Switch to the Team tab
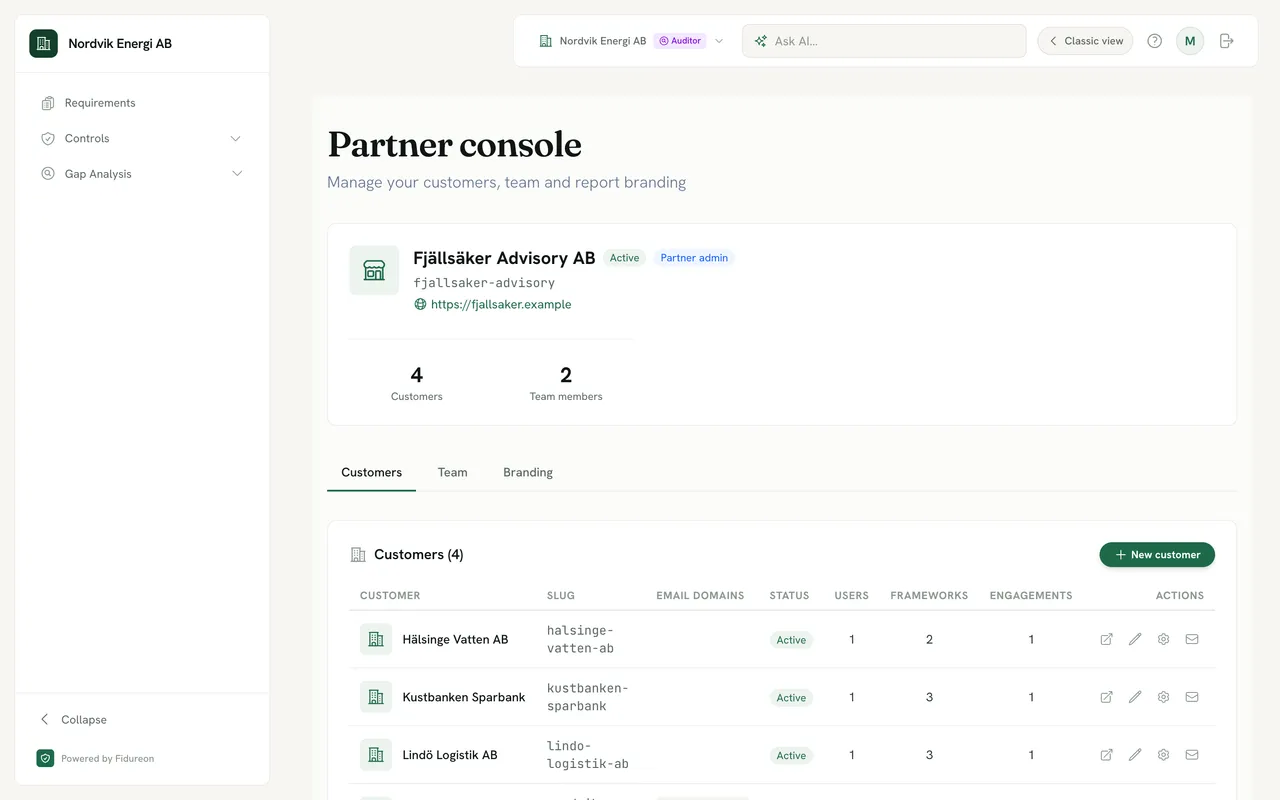This screenshot has height=800, width=1280. pyautogui.click(x=452, y=473)
